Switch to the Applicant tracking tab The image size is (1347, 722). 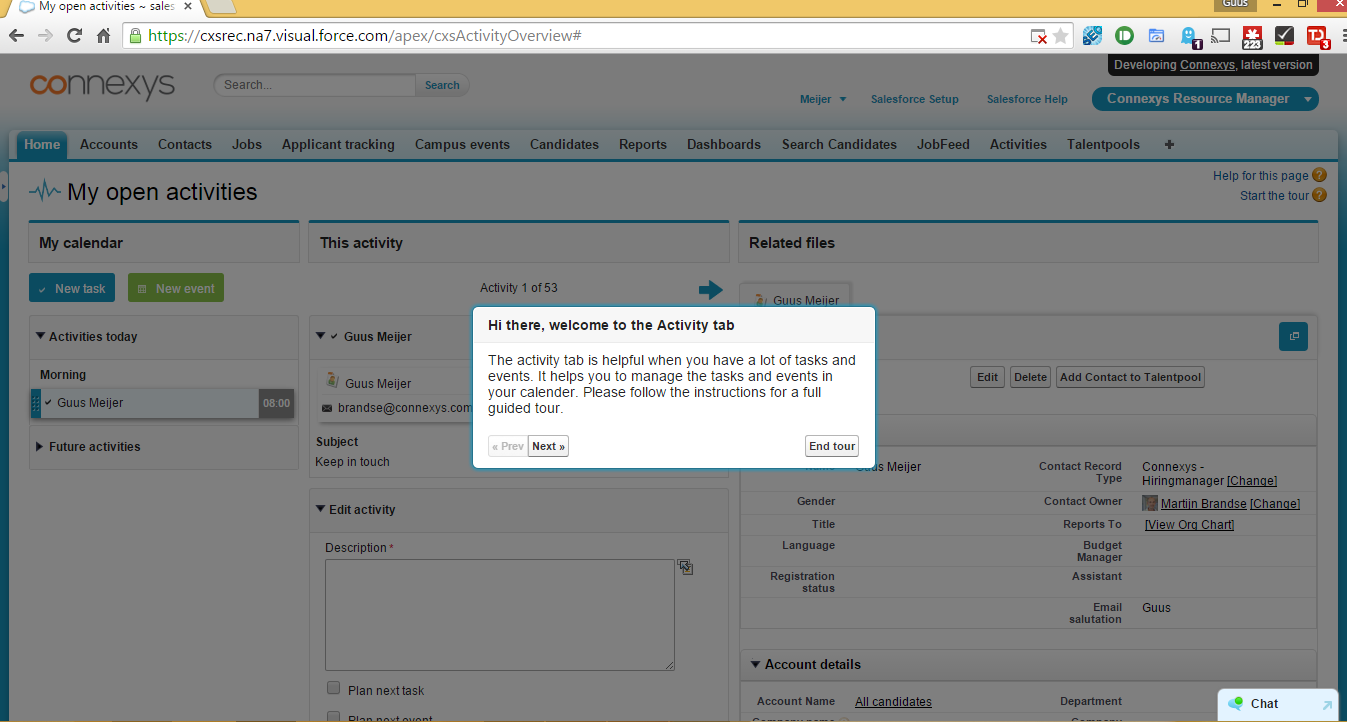coord(338,144)
